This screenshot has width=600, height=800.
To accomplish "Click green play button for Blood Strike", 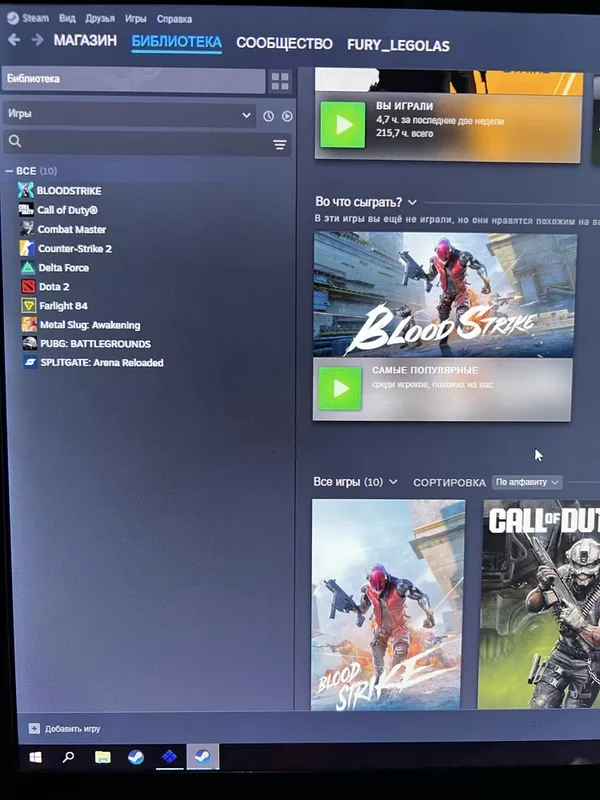I will [x=340, y=388].
